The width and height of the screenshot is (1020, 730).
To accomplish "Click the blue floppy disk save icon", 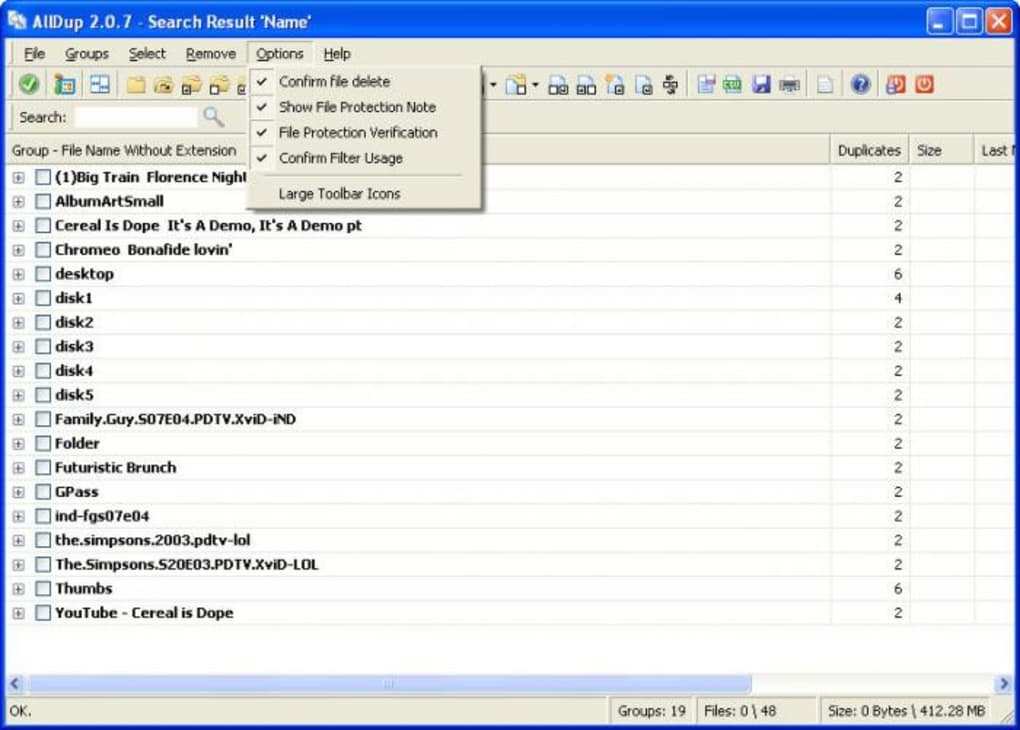I will click(x=761, y=85).
